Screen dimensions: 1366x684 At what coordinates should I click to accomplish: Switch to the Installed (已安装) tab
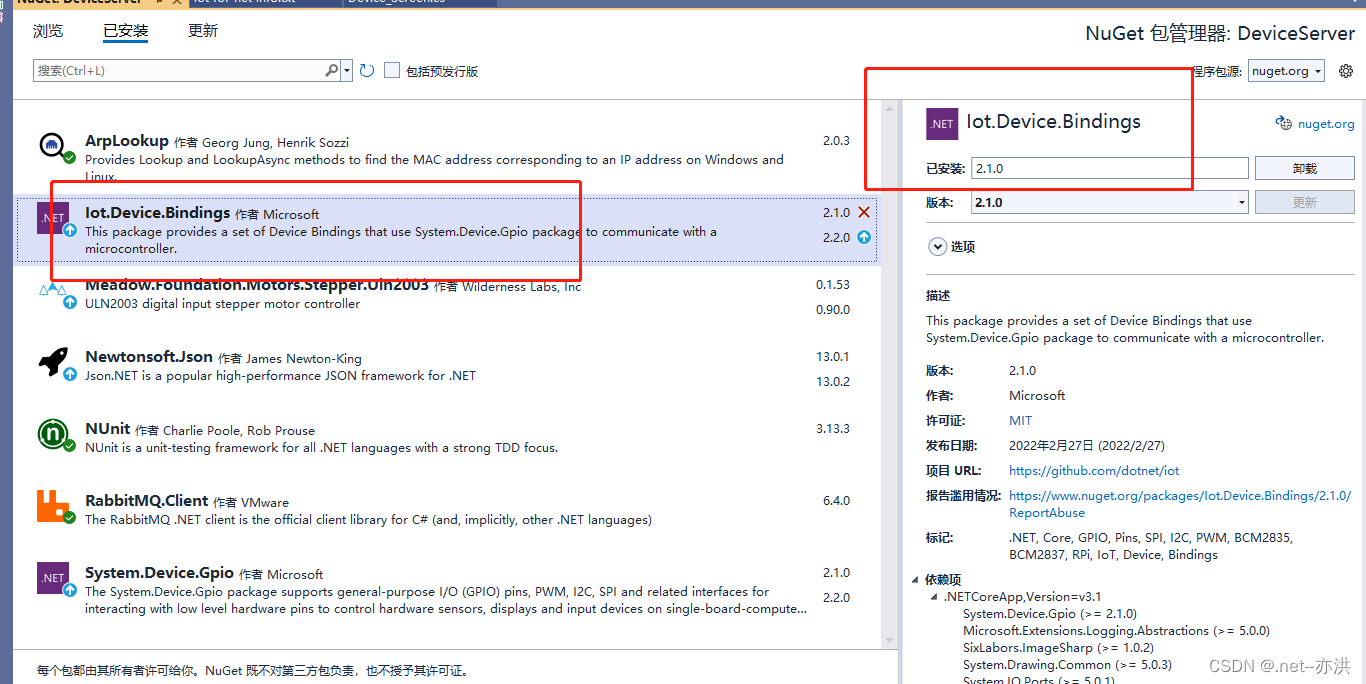pos(125,31)
